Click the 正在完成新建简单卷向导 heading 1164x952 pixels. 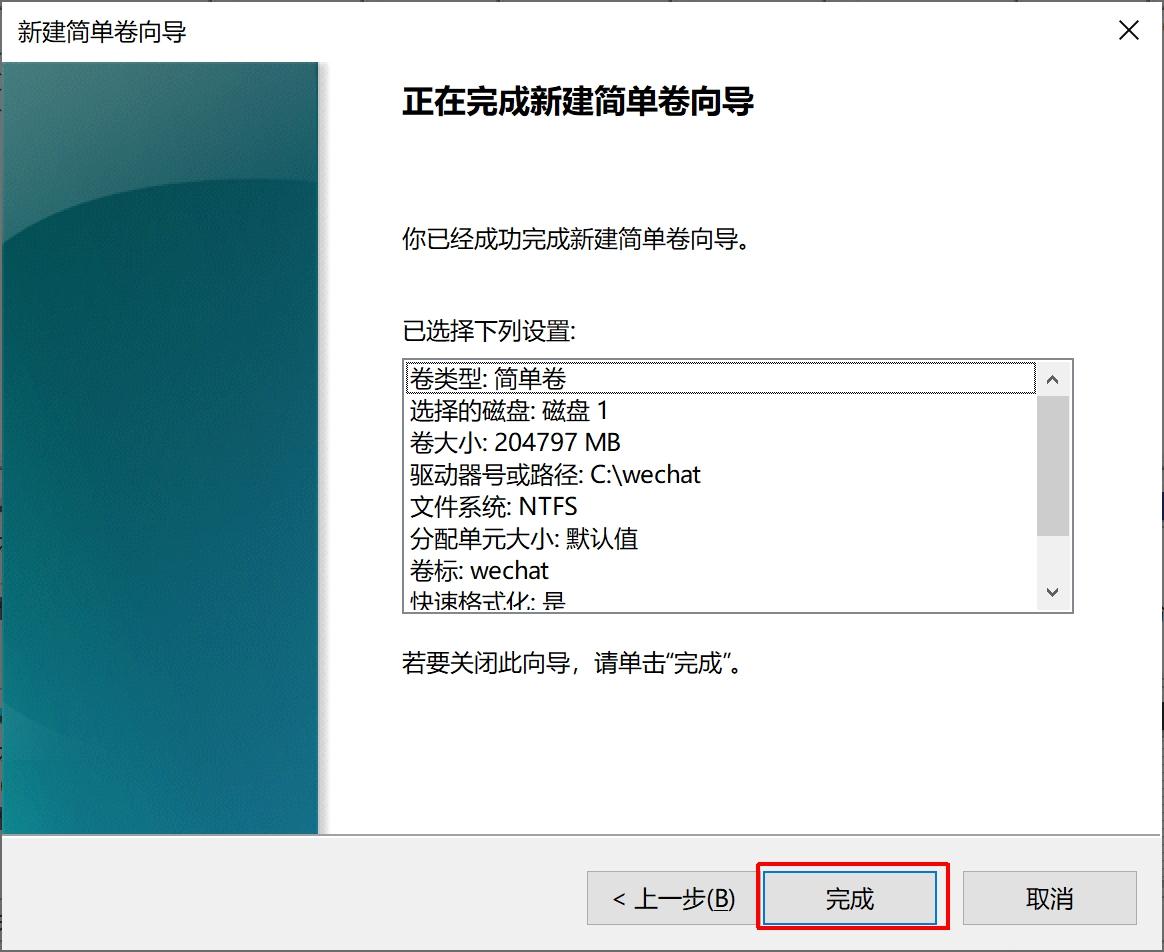tap(578, 101)
